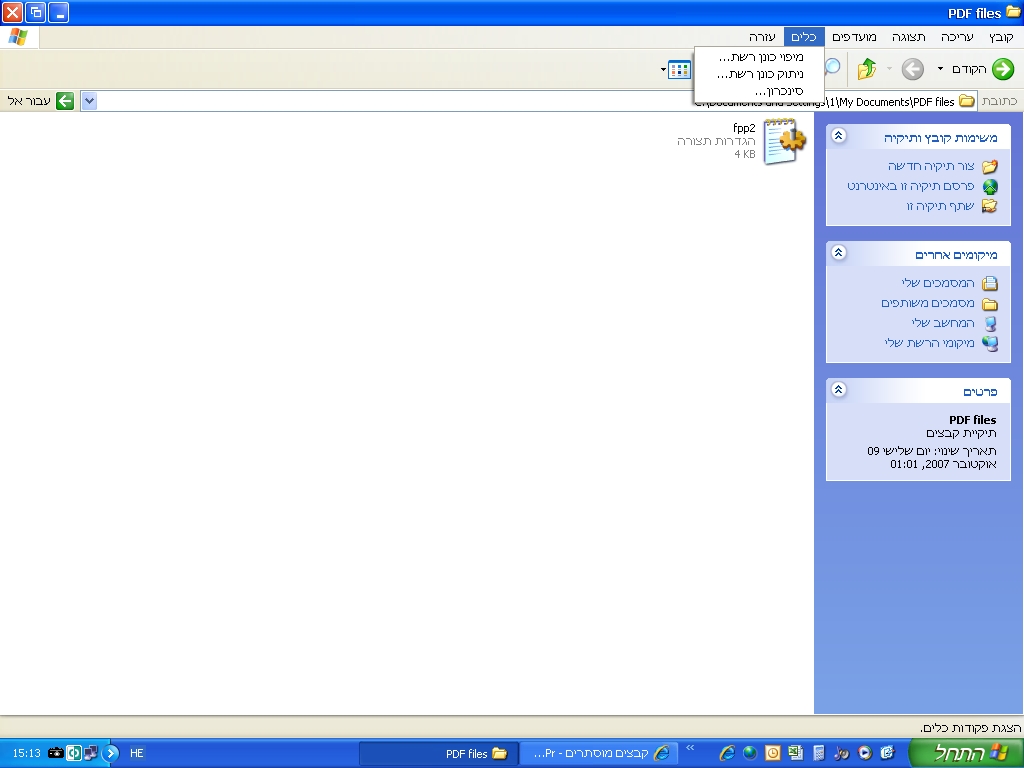
Task: Open the address bar dropdown arrow
Action: (89, 101)
